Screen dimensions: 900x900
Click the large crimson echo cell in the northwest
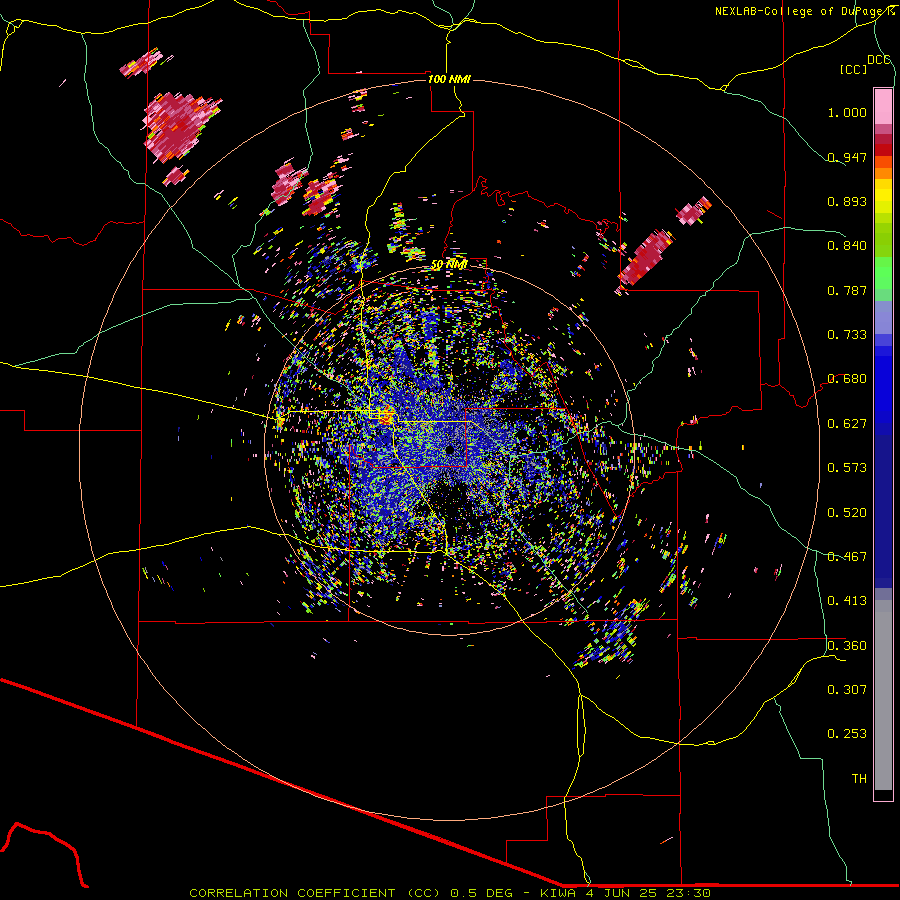click(x=178, y=126)
